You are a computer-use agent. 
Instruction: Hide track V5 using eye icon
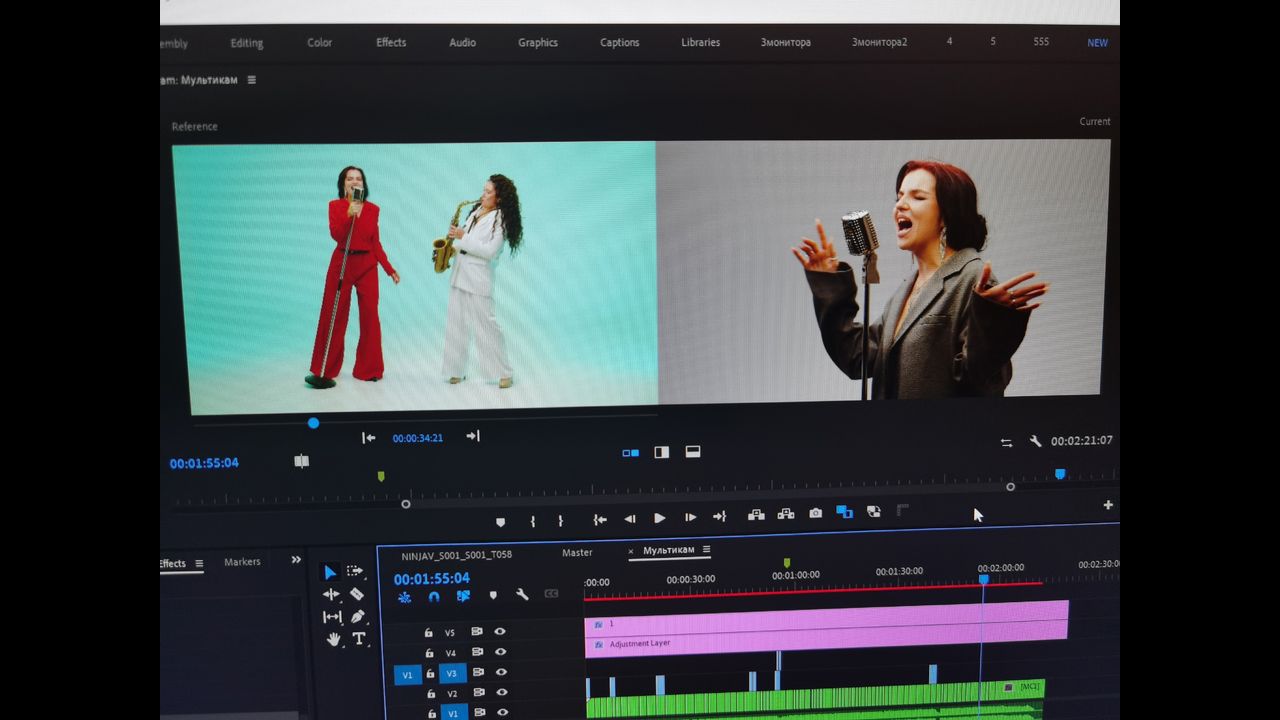(500, 632)
